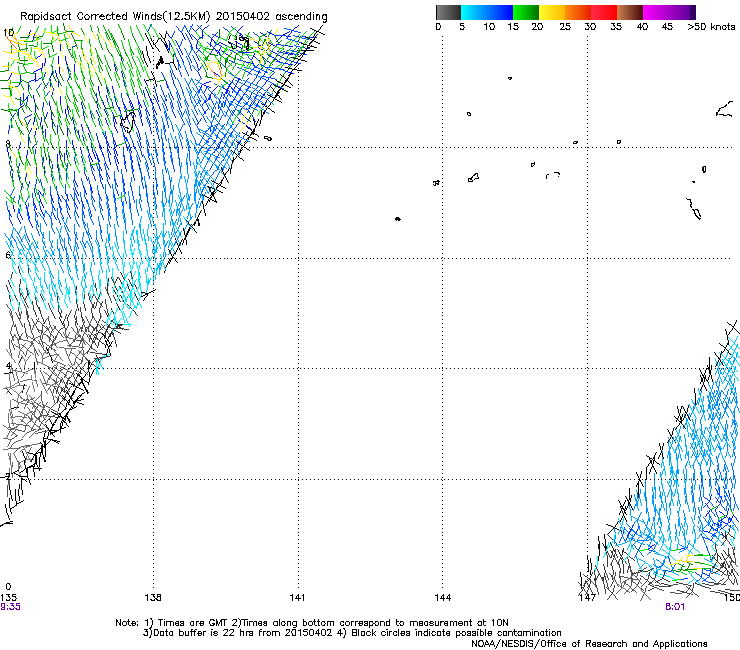Click the longitude label 147
The width and height of the screenshot is (740, 650).
point(587,598)
